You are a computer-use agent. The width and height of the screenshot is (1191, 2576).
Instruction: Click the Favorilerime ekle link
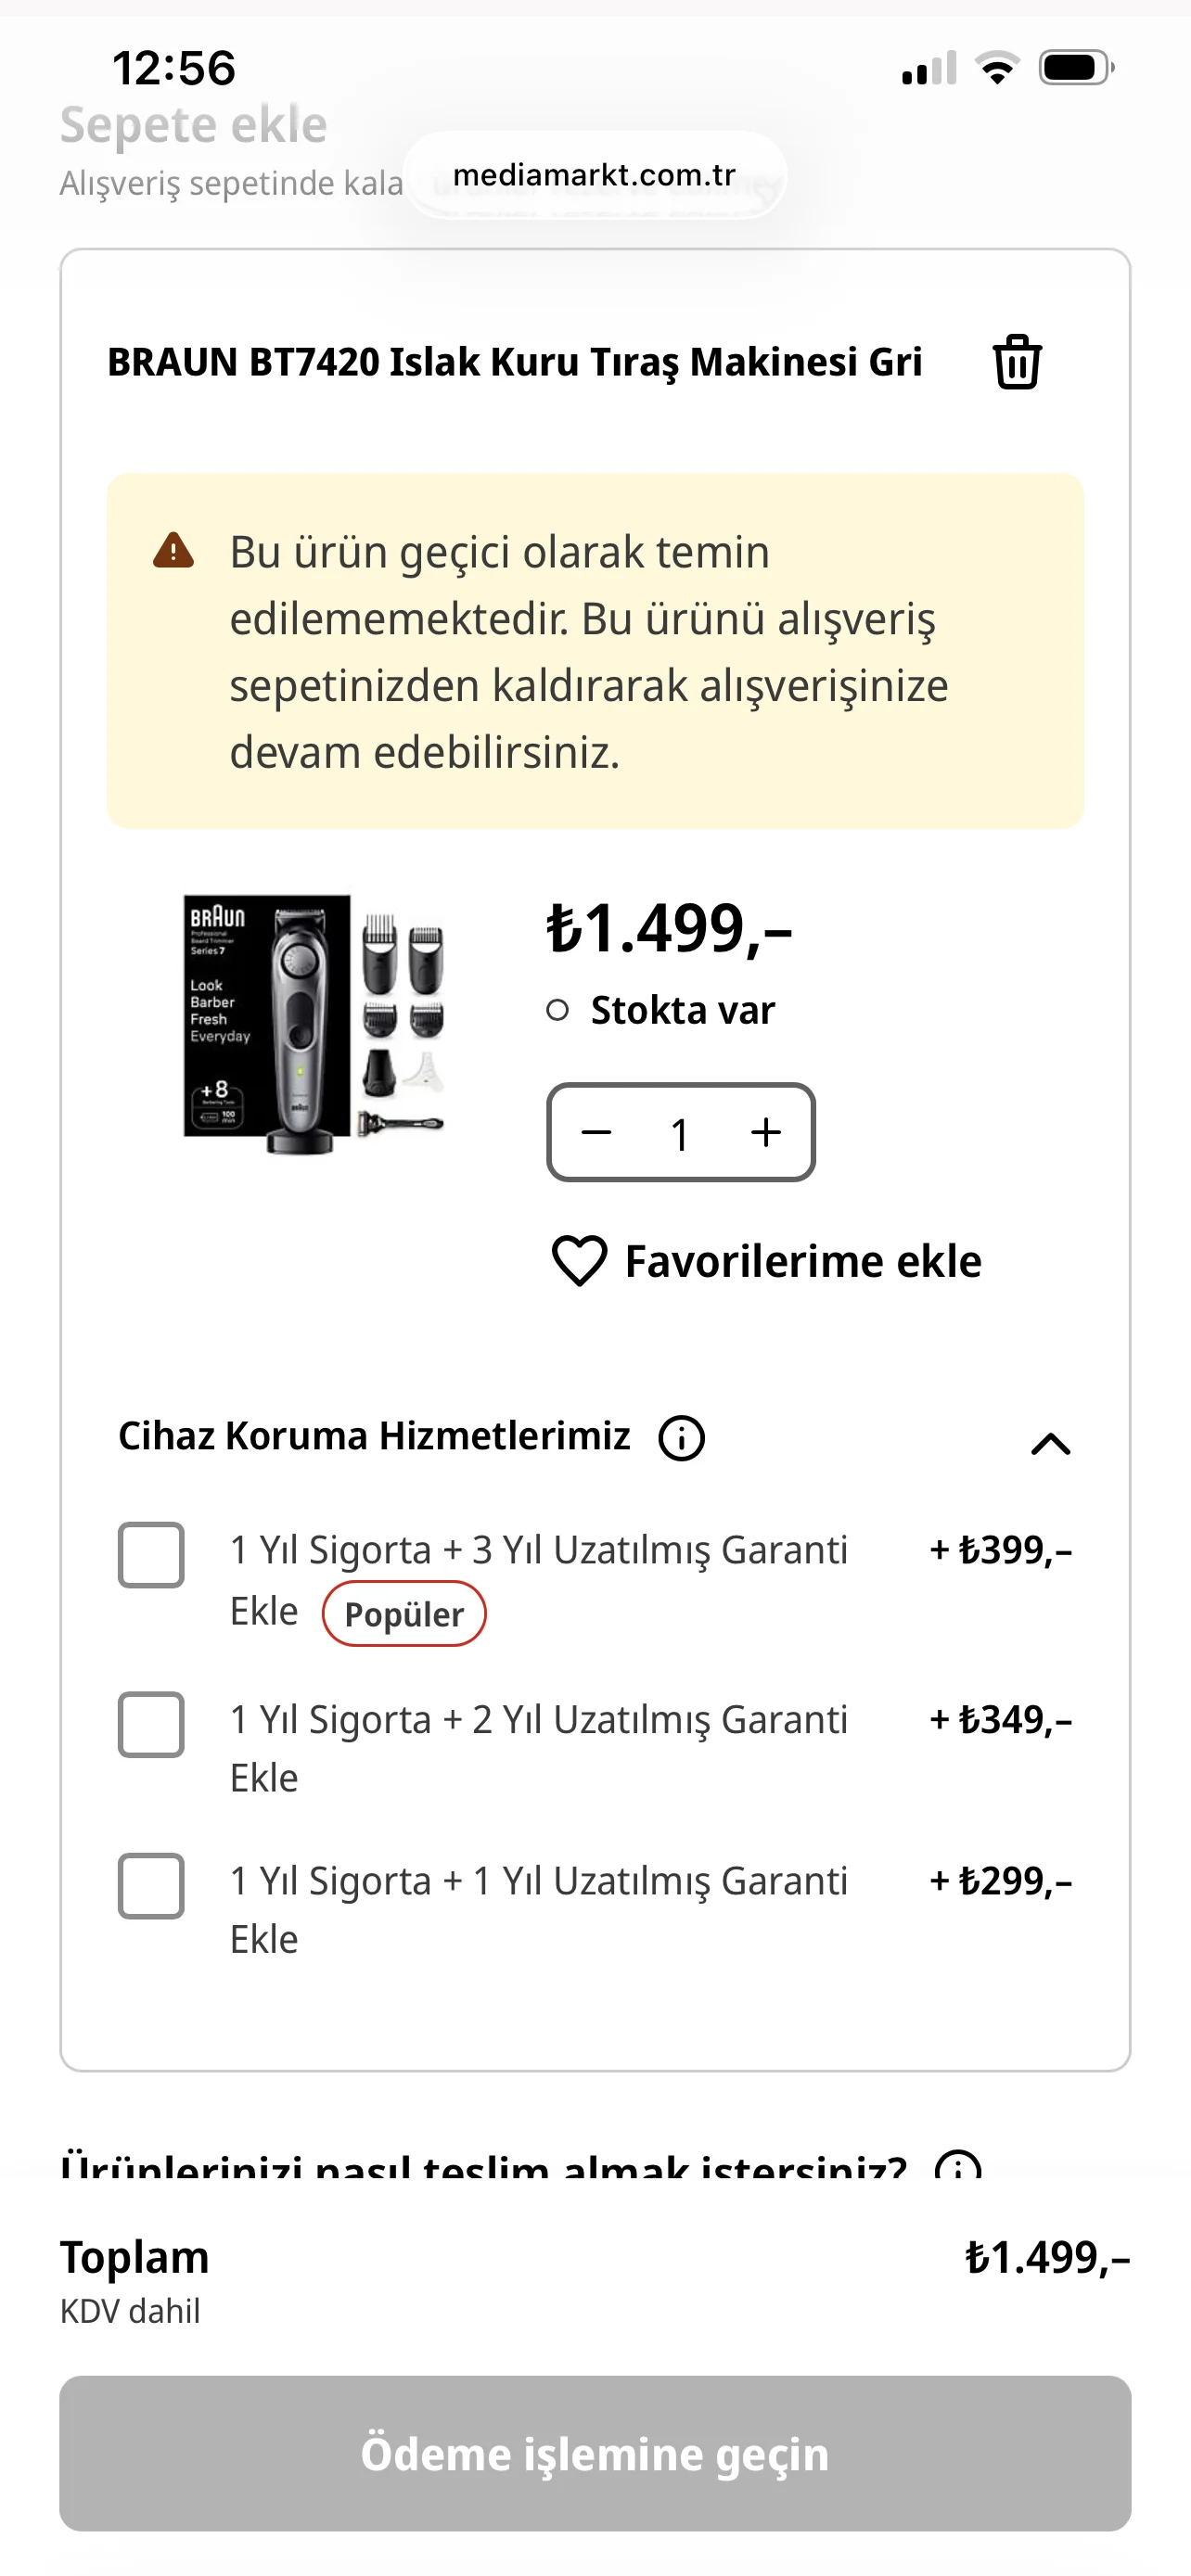pos(802,1261)
